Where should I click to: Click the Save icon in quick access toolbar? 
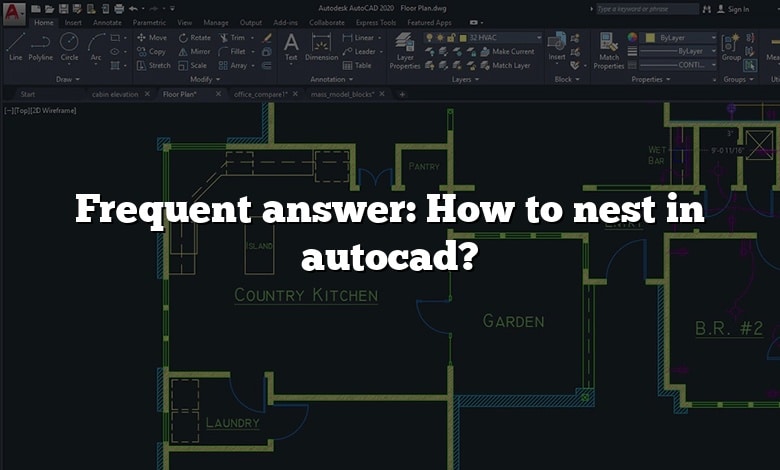tap(63, 8)
